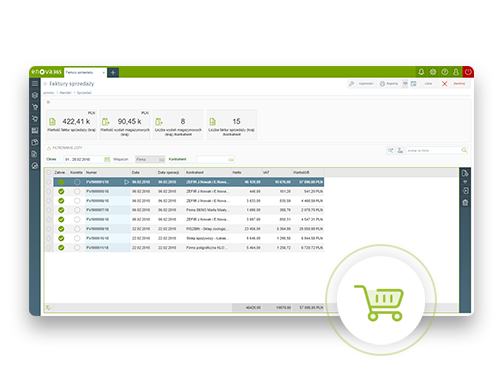Select the PISZBIN contractor cell
This screenshot has height=383, width=500.
tap(207, 229)
